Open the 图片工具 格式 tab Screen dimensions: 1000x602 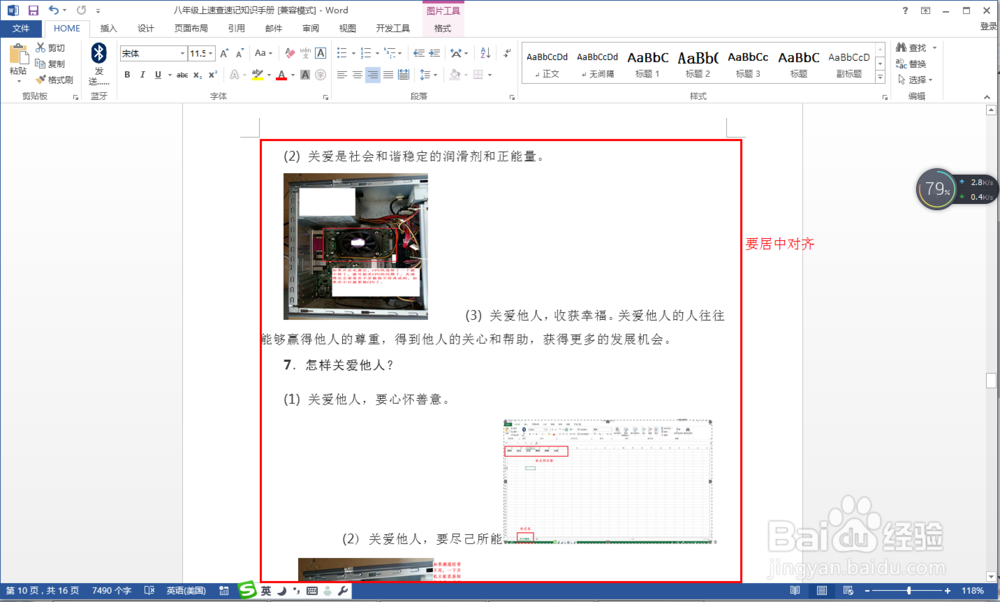[x=442, y=28]
